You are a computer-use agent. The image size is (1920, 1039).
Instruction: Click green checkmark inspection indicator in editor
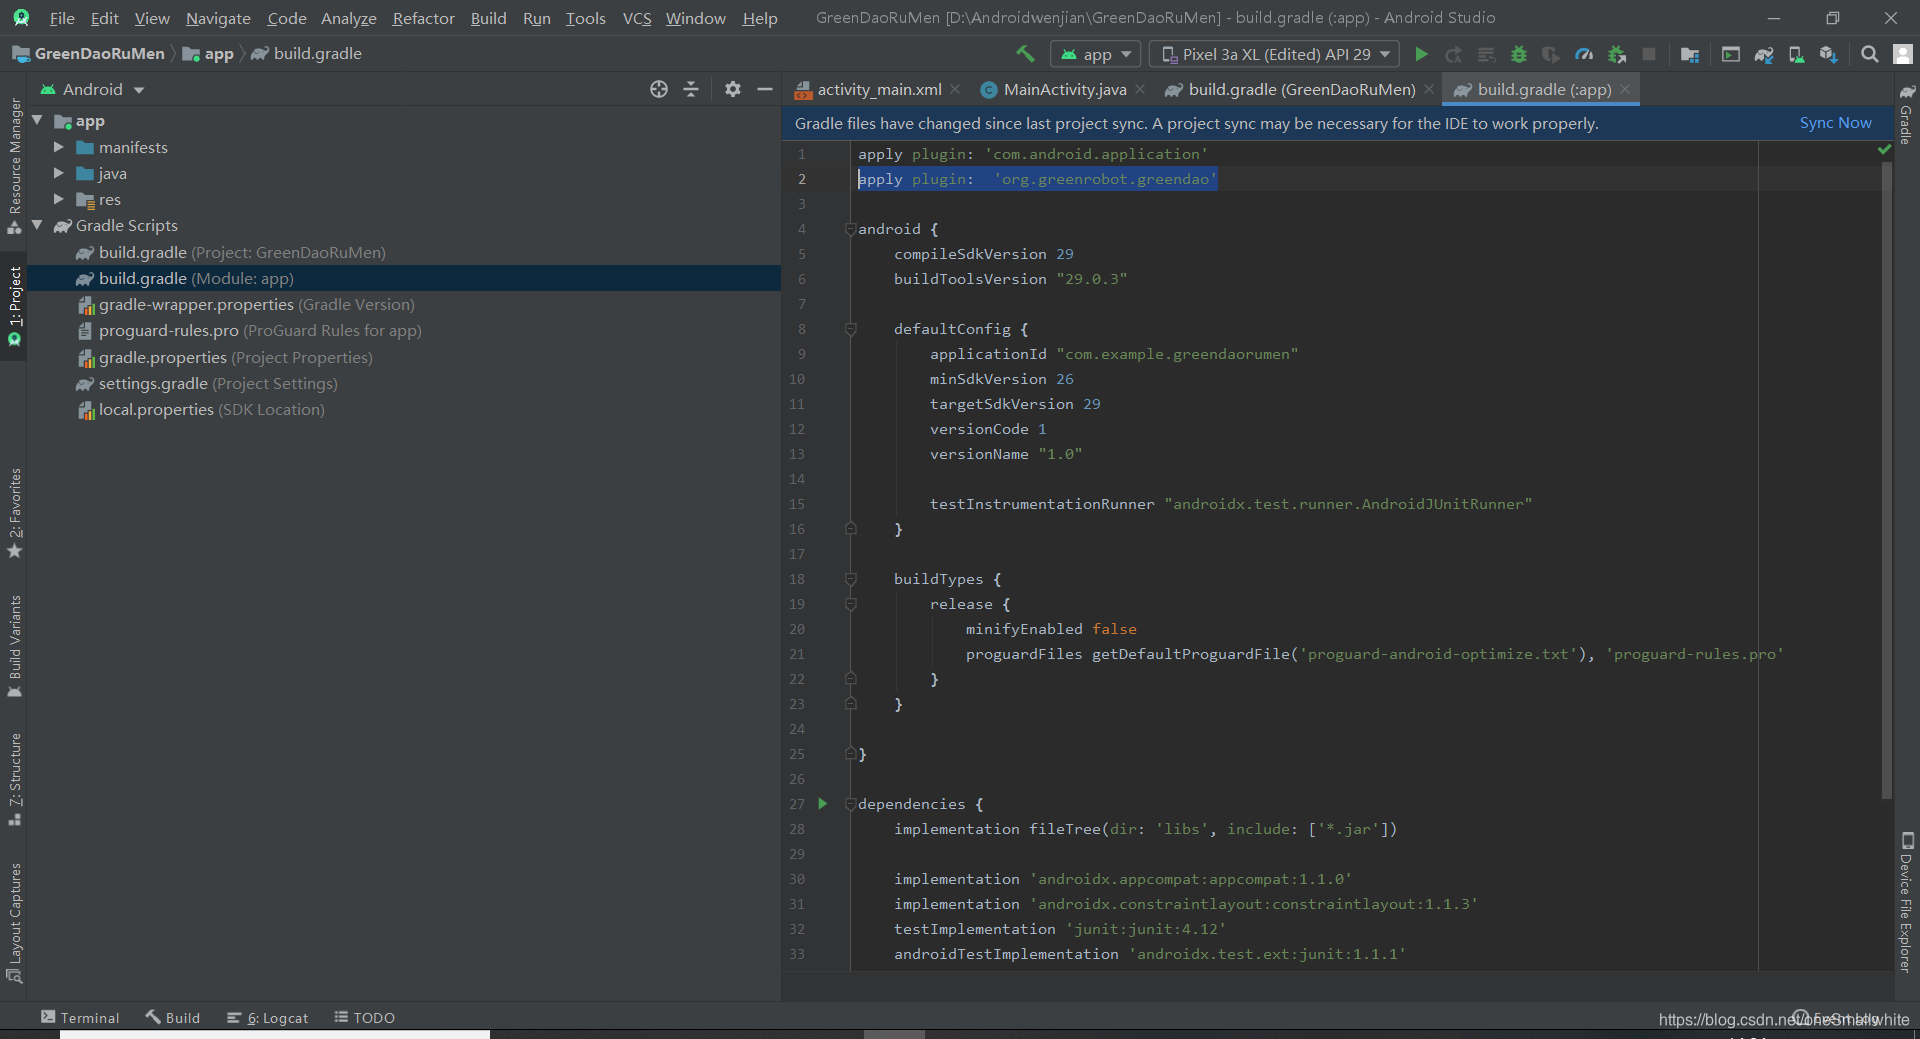pyautogui.click(x=1884, y=149)
